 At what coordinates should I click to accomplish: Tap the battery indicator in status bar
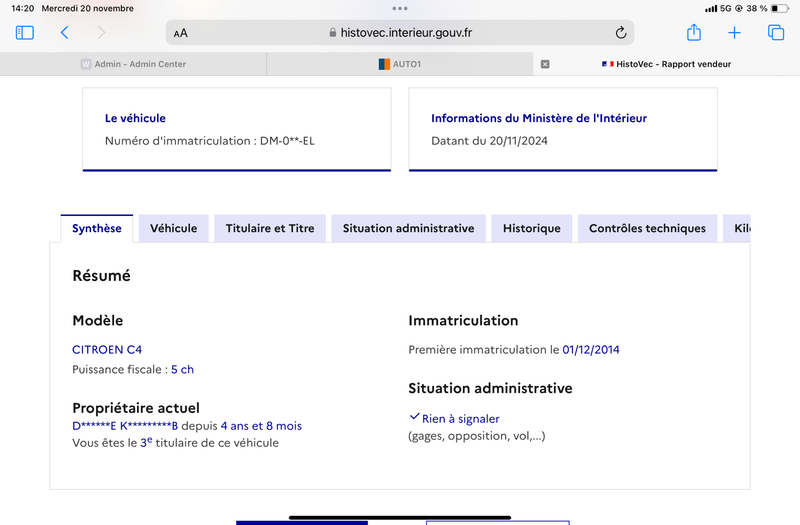coord(780,8)
